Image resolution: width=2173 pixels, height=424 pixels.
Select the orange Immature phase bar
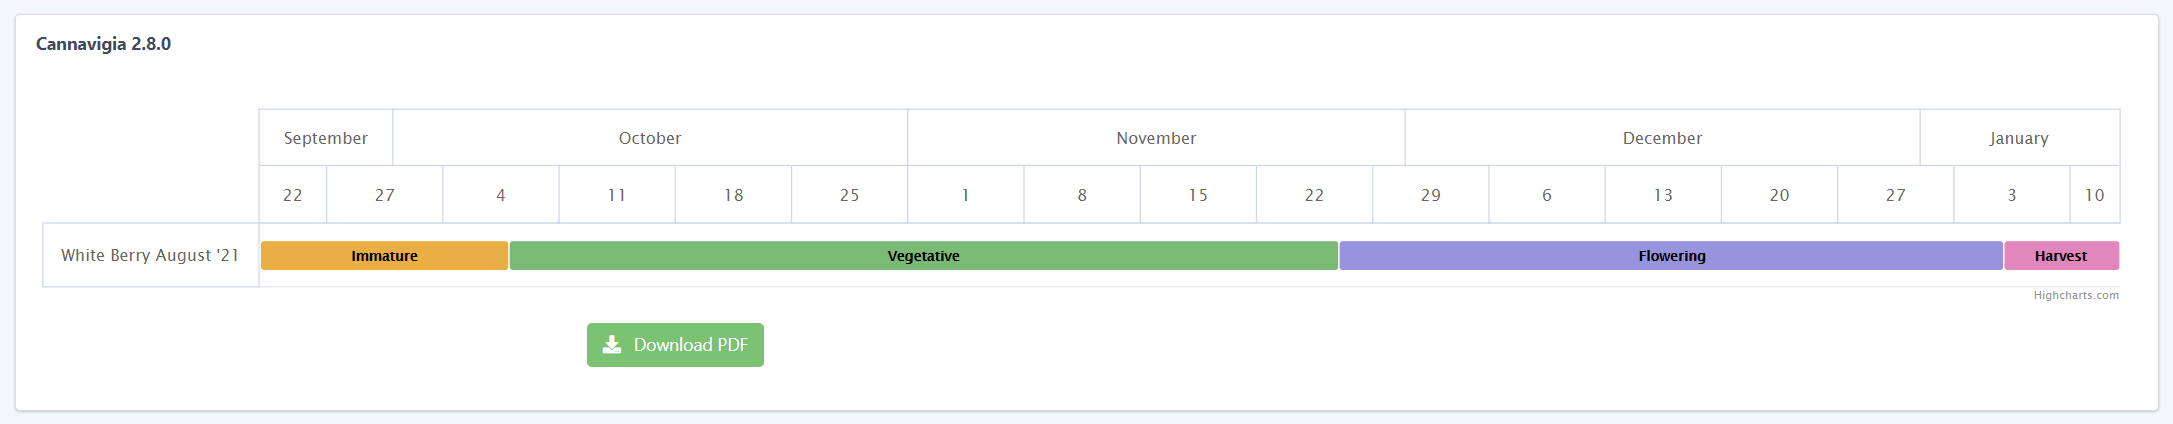click(384, 256)
